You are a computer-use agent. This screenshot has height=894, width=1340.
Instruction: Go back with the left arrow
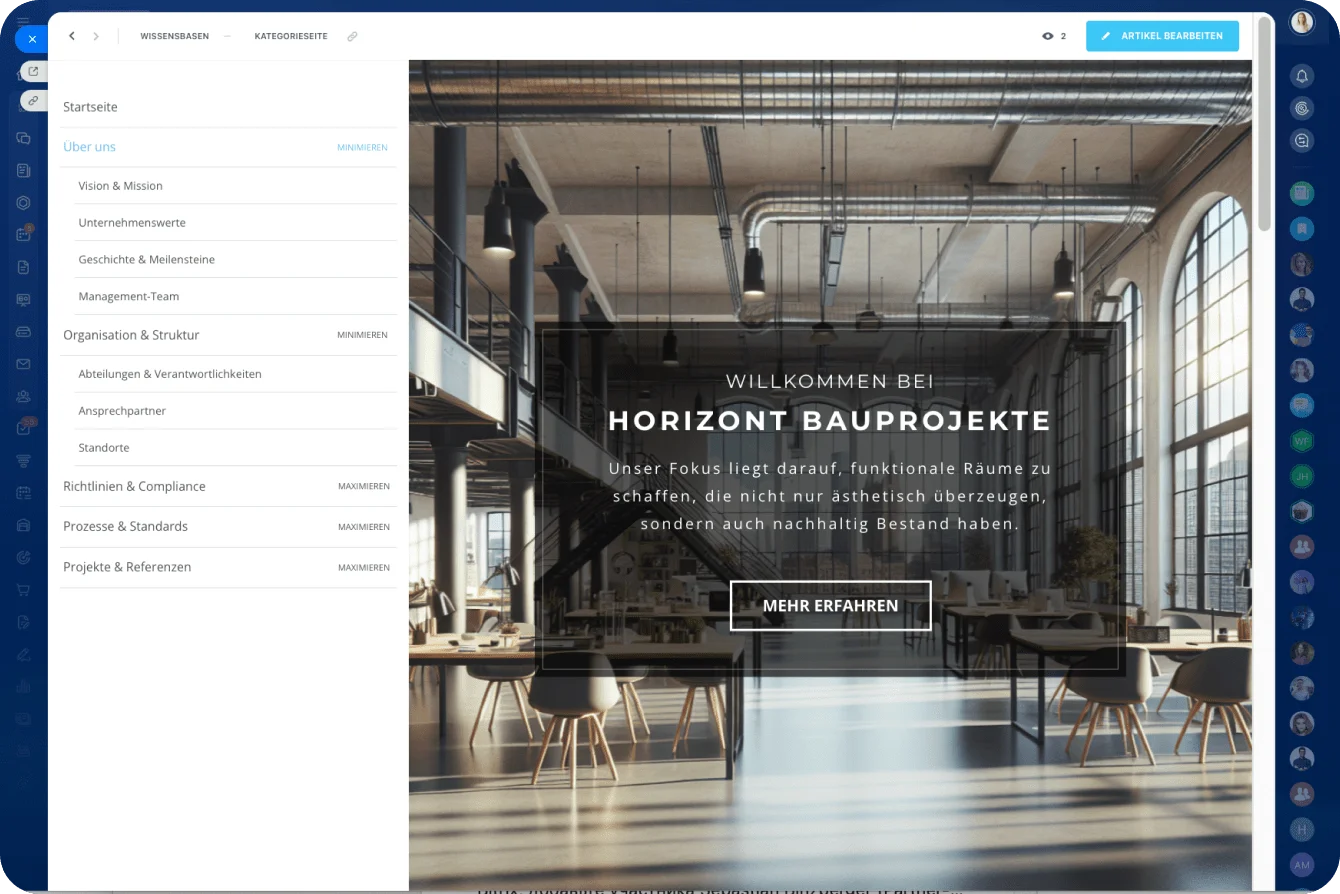[x=72, y=36]
